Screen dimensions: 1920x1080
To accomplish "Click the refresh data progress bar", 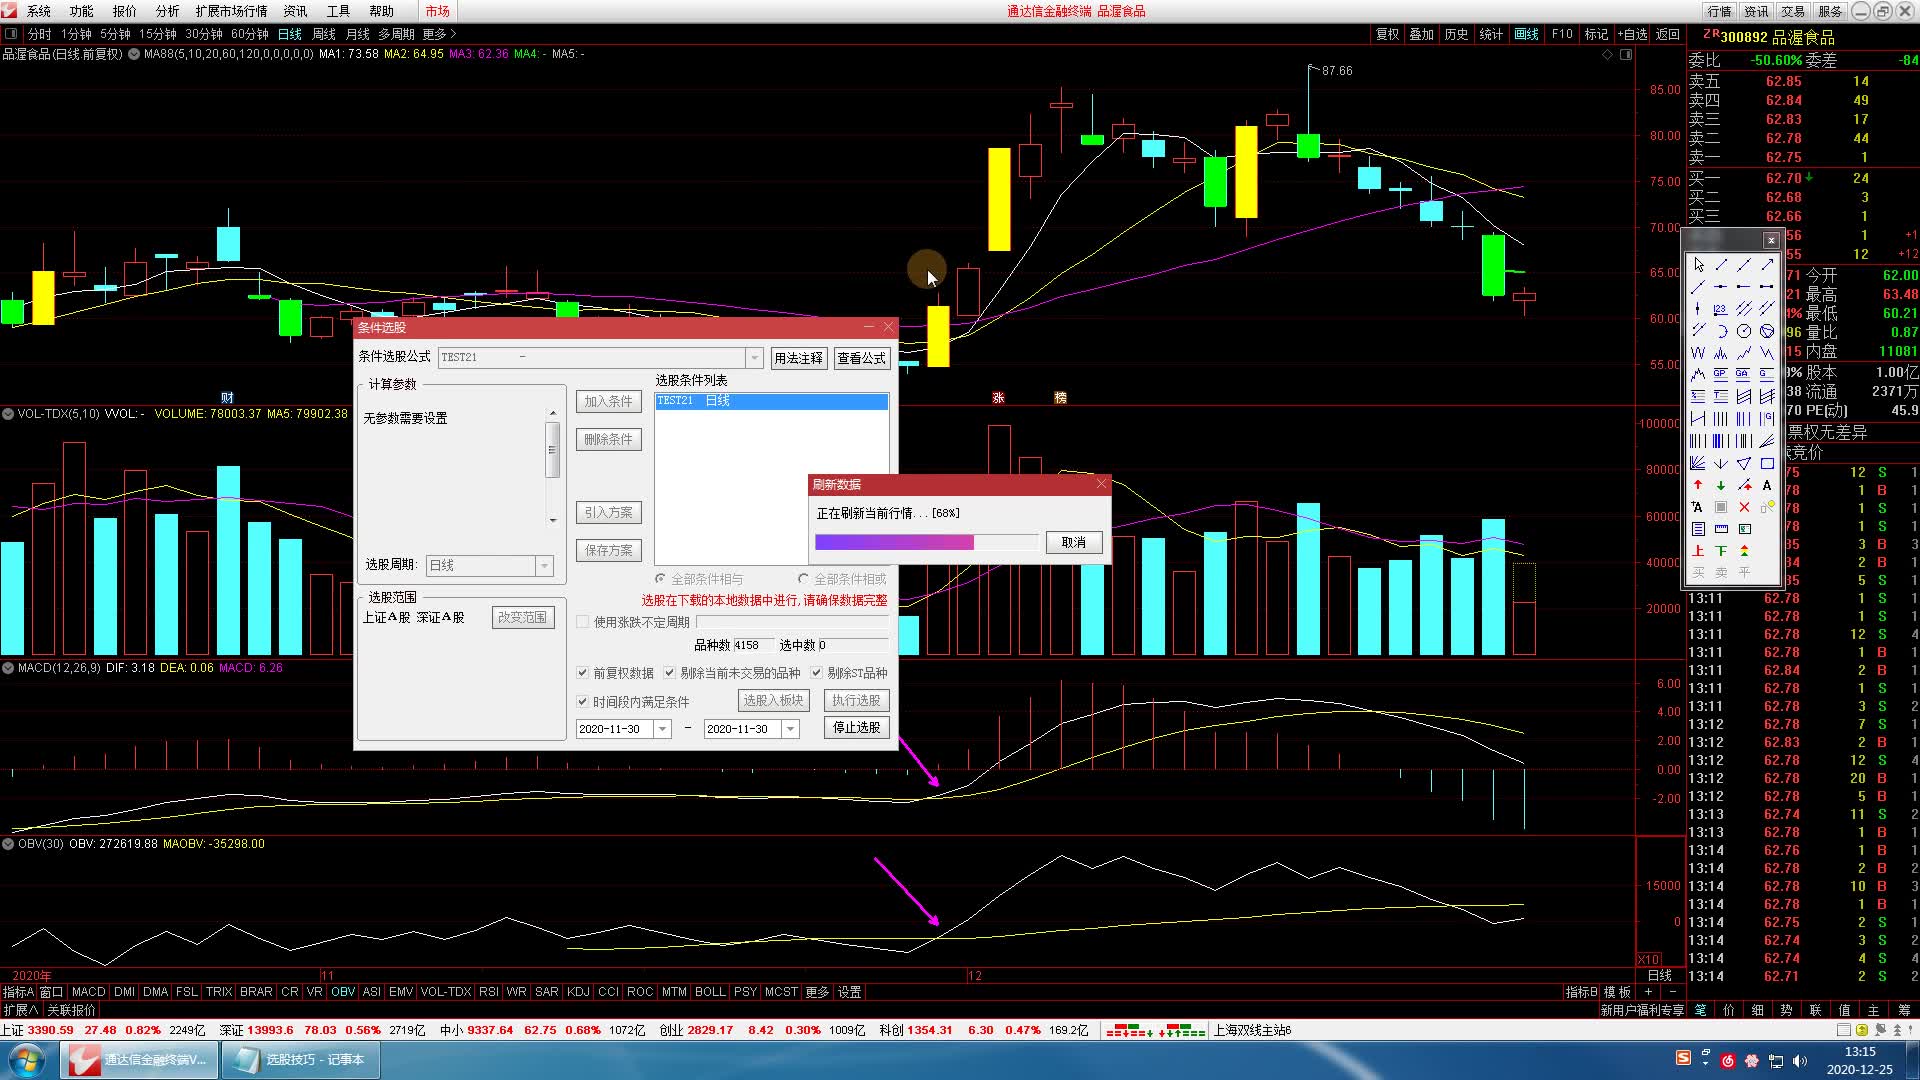I will 926,542.
